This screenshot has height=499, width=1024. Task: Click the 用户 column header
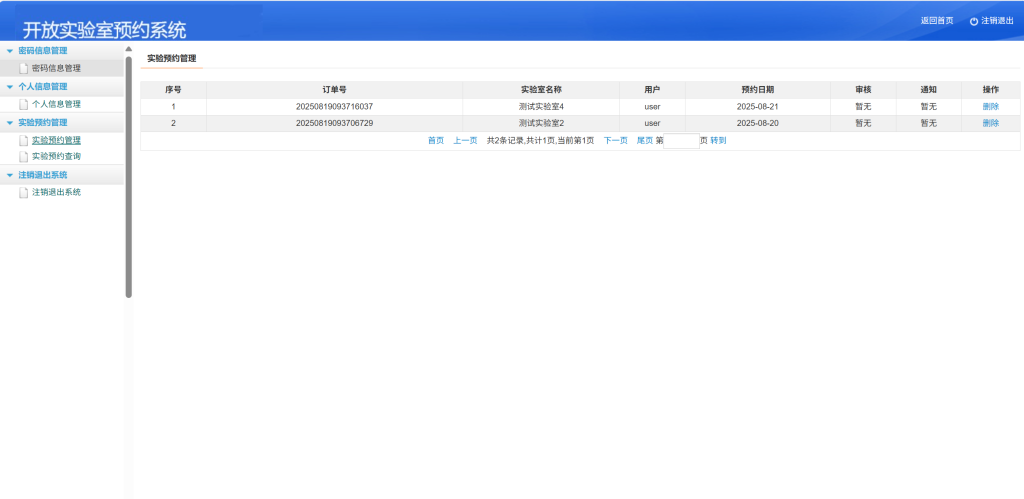[652, 90]
